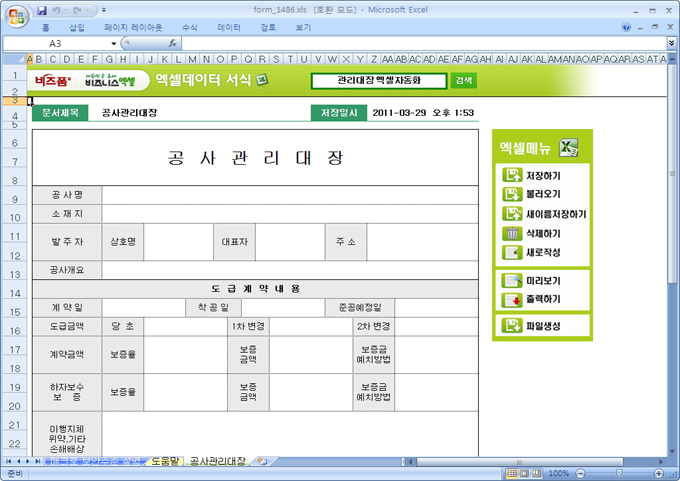Click the 파일생성 file create icon
This screenshot has height=481, width=680.
coord(512,325)
